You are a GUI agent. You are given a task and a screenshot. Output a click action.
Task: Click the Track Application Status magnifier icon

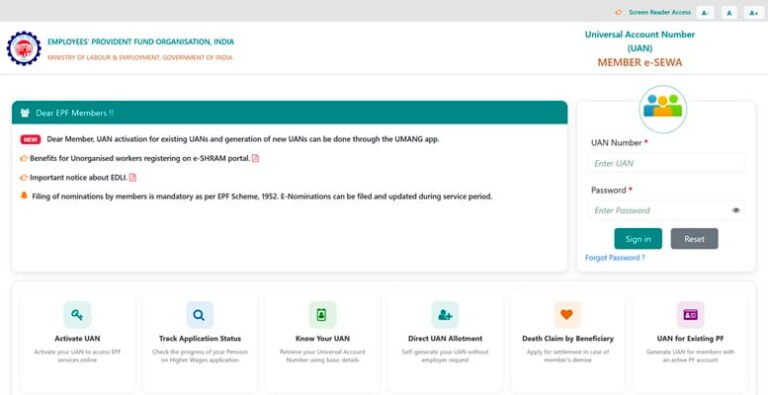coord(199,315)
